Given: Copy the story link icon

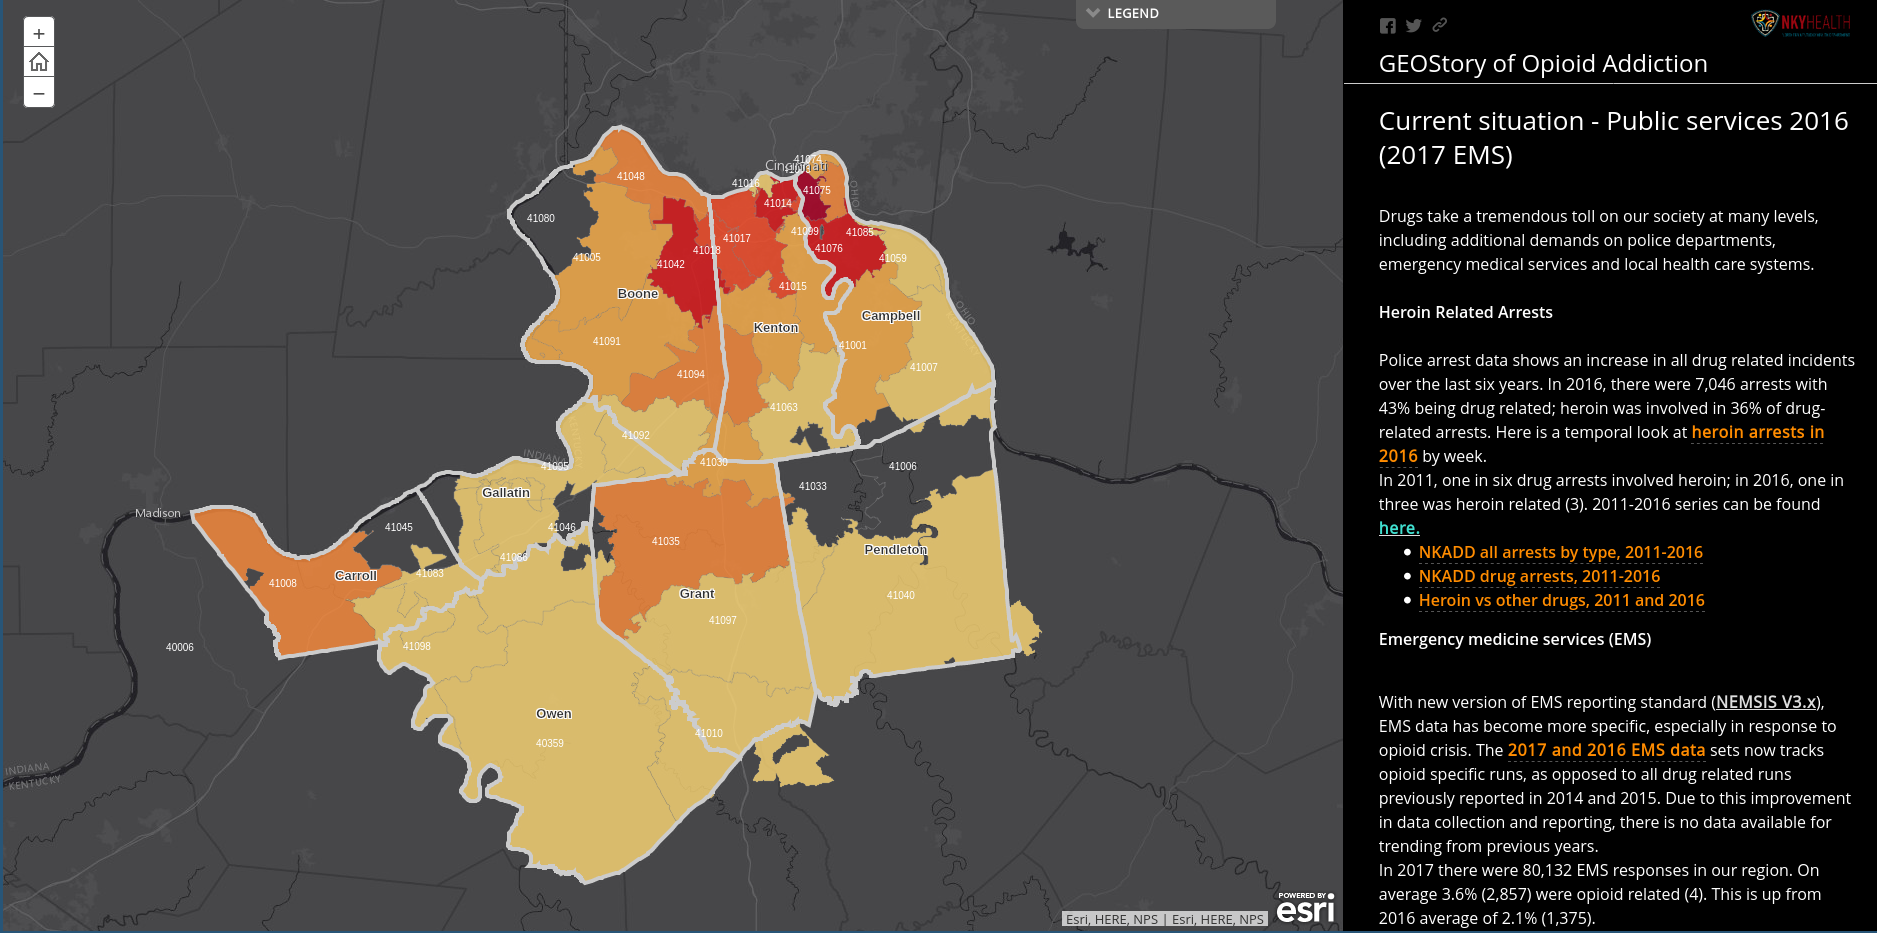Looking at the screenshot, I should coord(1439,25).
